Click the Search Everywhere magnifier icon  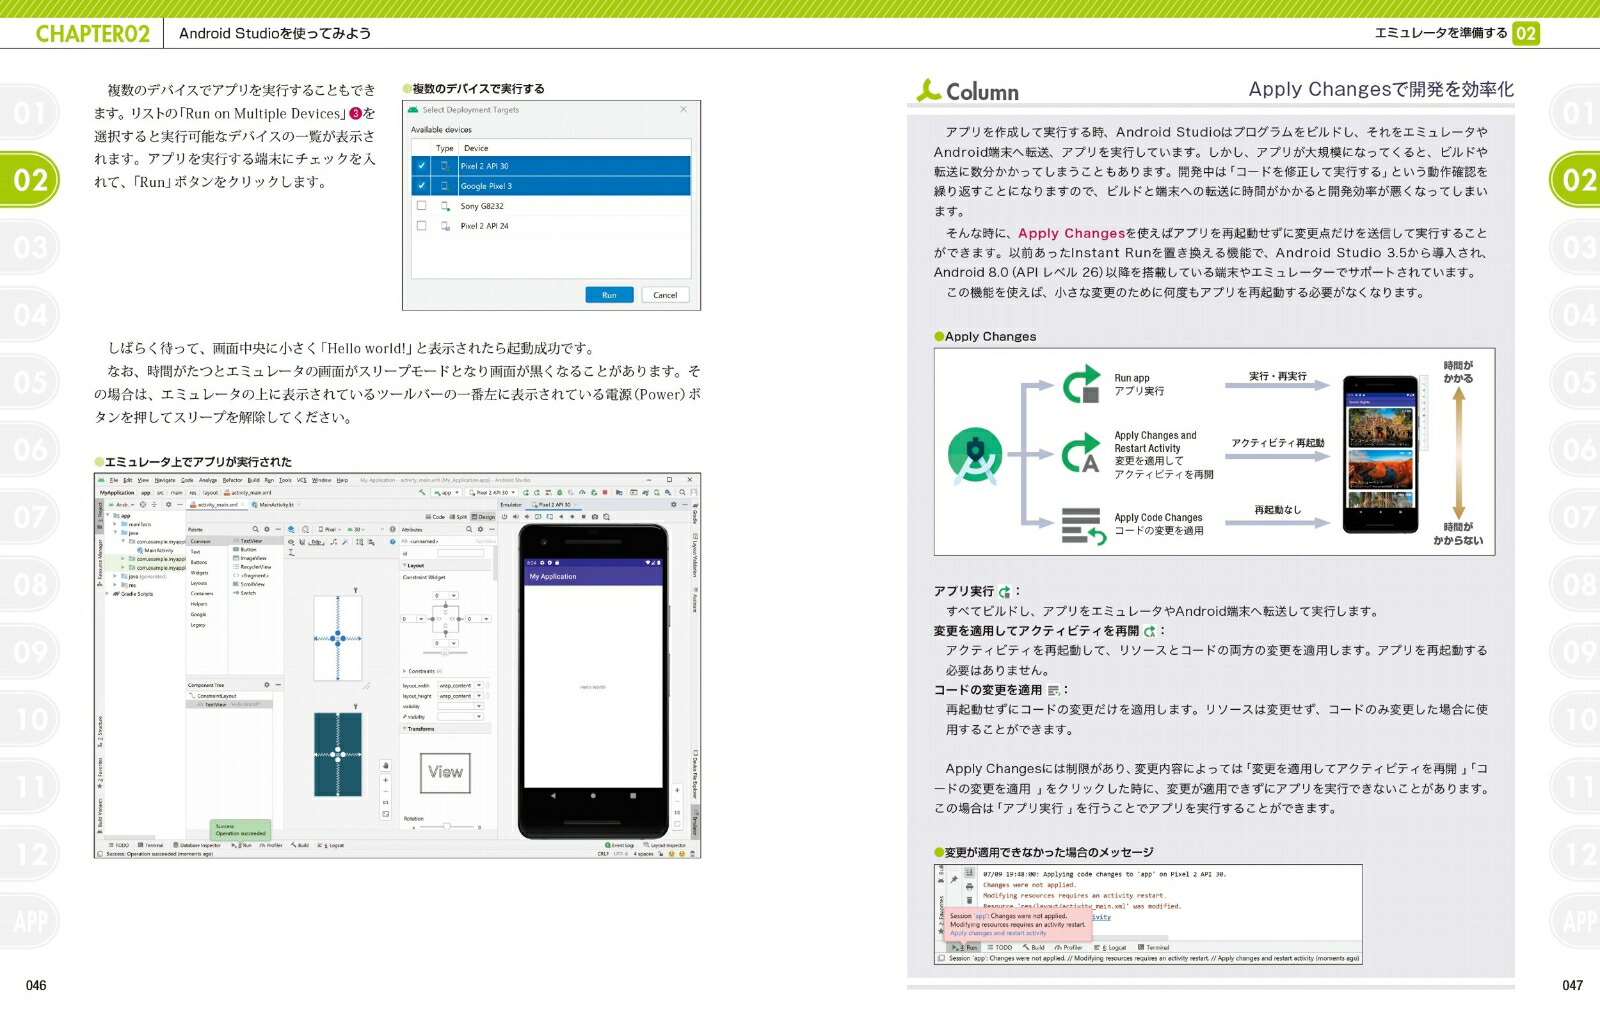tap(682, 492)
